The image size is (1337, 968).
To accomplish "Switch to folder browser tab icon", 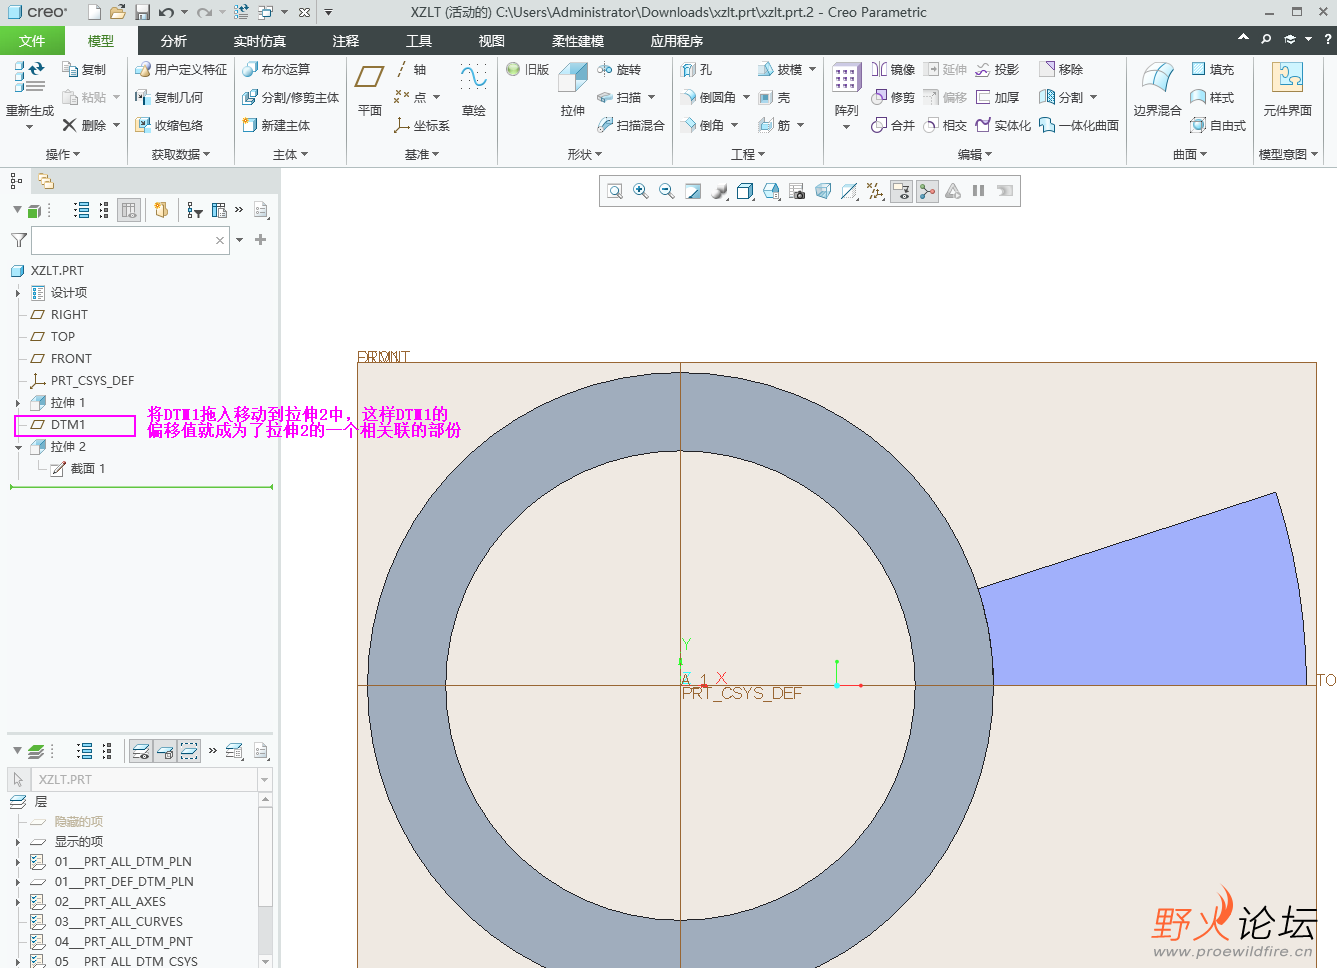I will click(46, 181).
